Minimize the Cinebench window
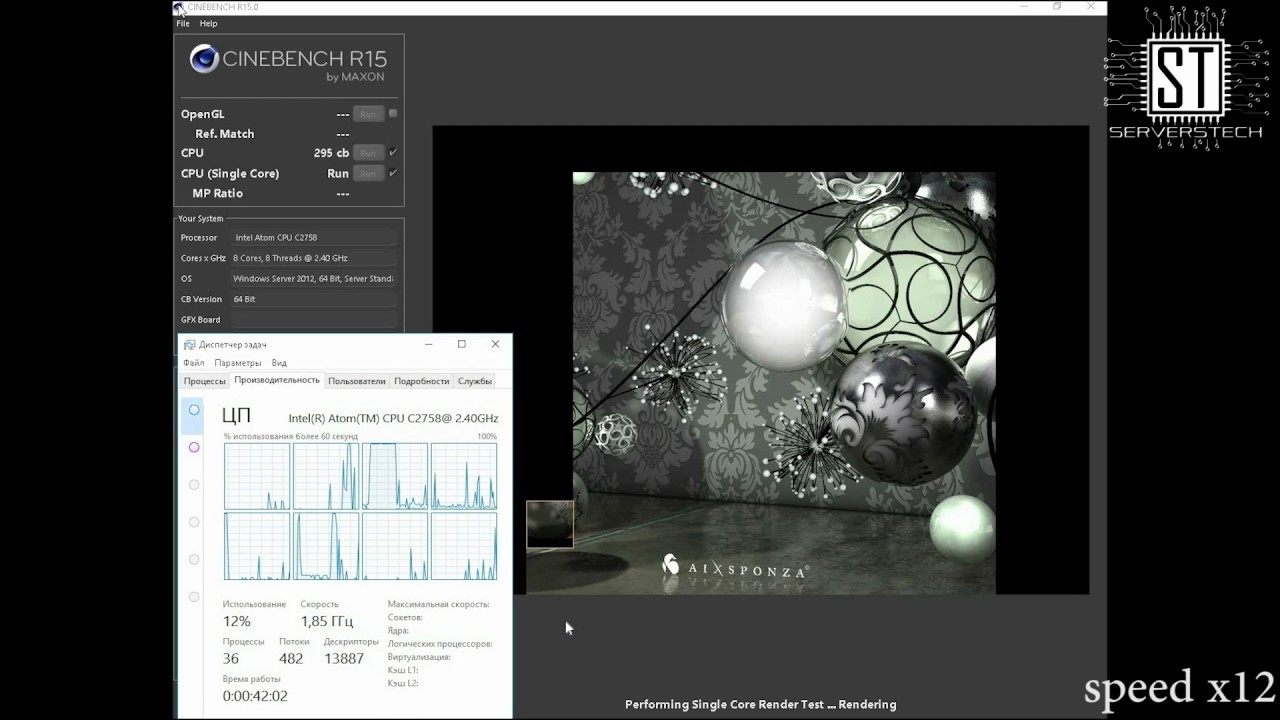1280x720 pixels. point(1025,7)
